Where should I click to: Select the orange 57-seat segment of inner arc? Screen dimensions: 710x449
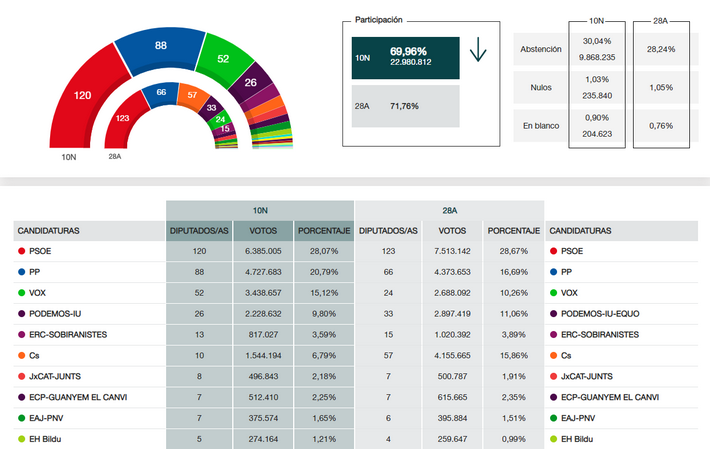coord(192,96)
